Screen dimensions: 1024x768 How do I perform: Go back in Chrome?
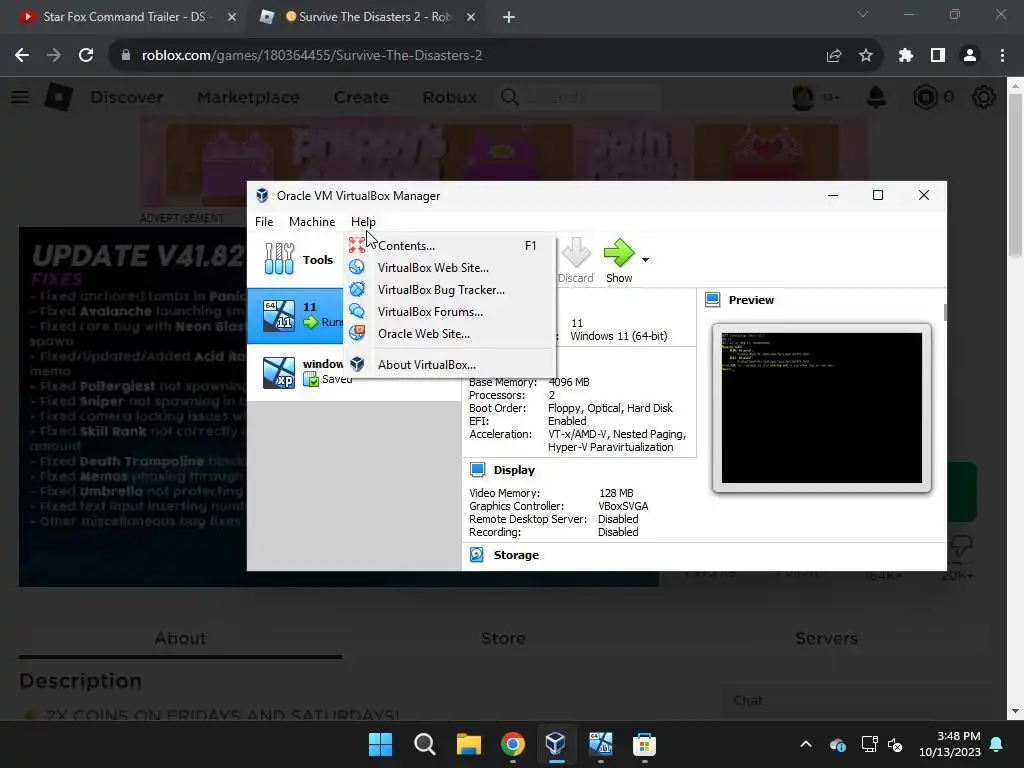click(22, 56)
